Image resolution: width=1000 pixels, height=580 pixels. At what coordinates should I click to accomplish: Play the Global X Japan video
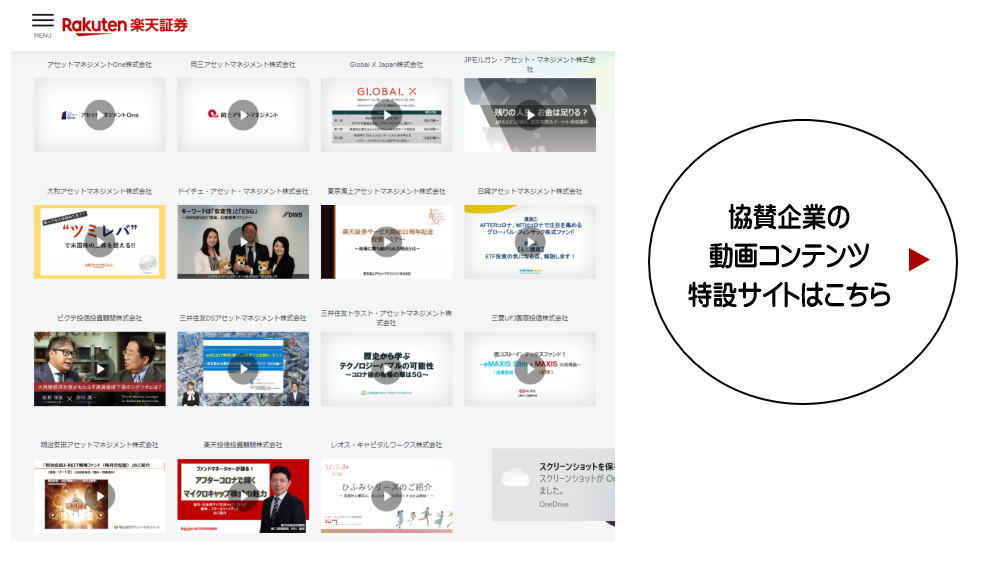386,115
